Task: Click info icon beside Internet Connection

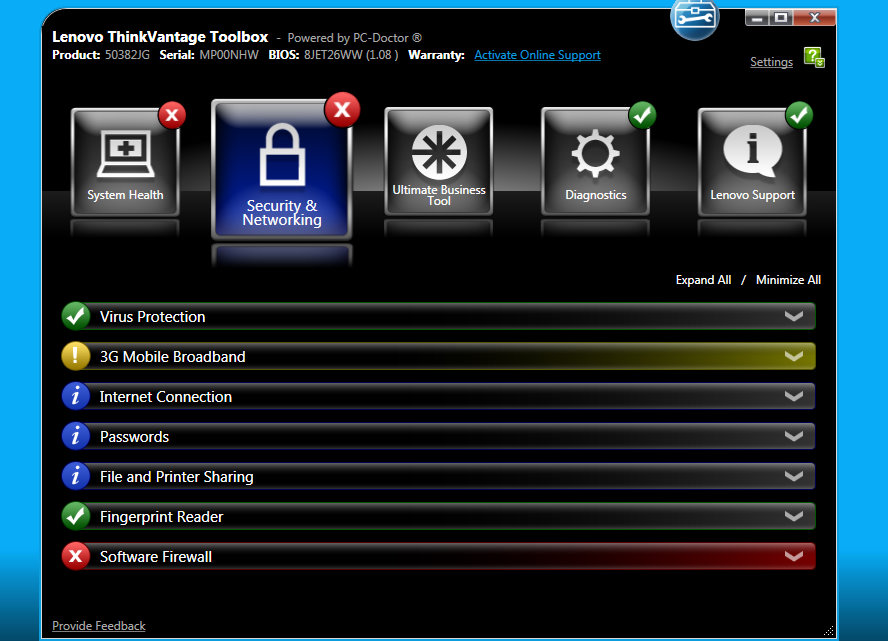Action: point(76,396)
